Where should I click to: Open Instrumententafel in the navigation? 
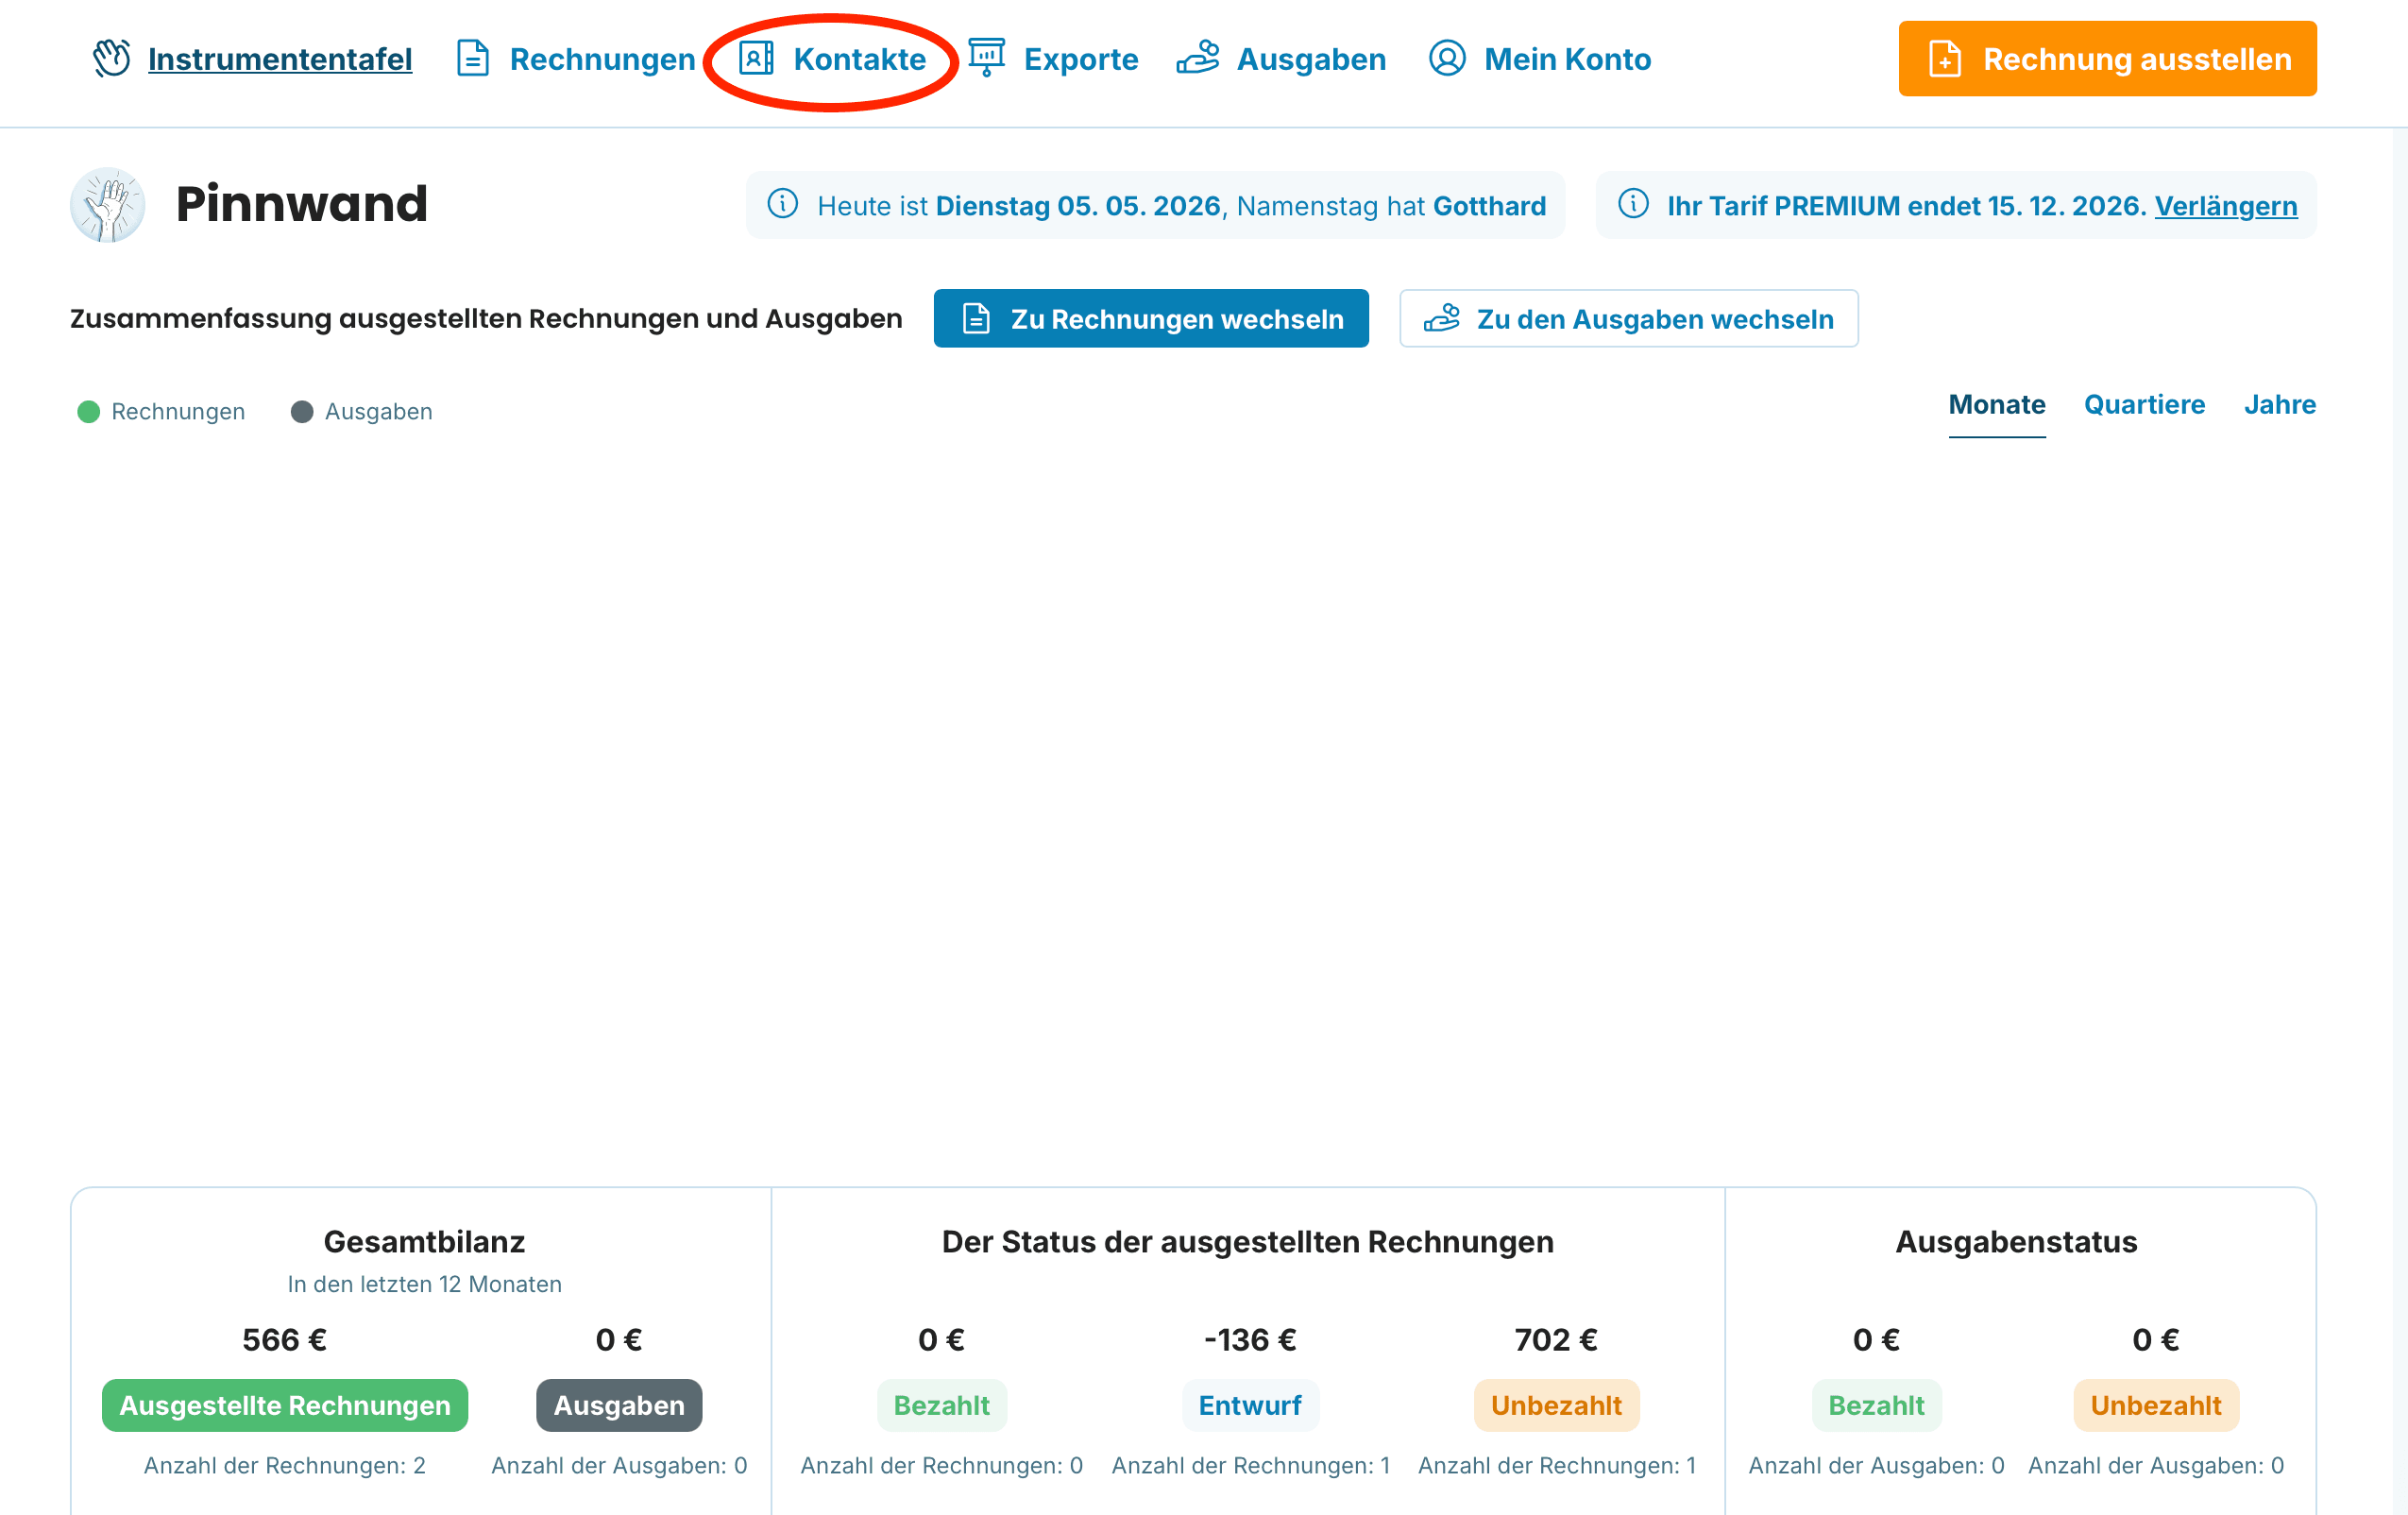280,59
